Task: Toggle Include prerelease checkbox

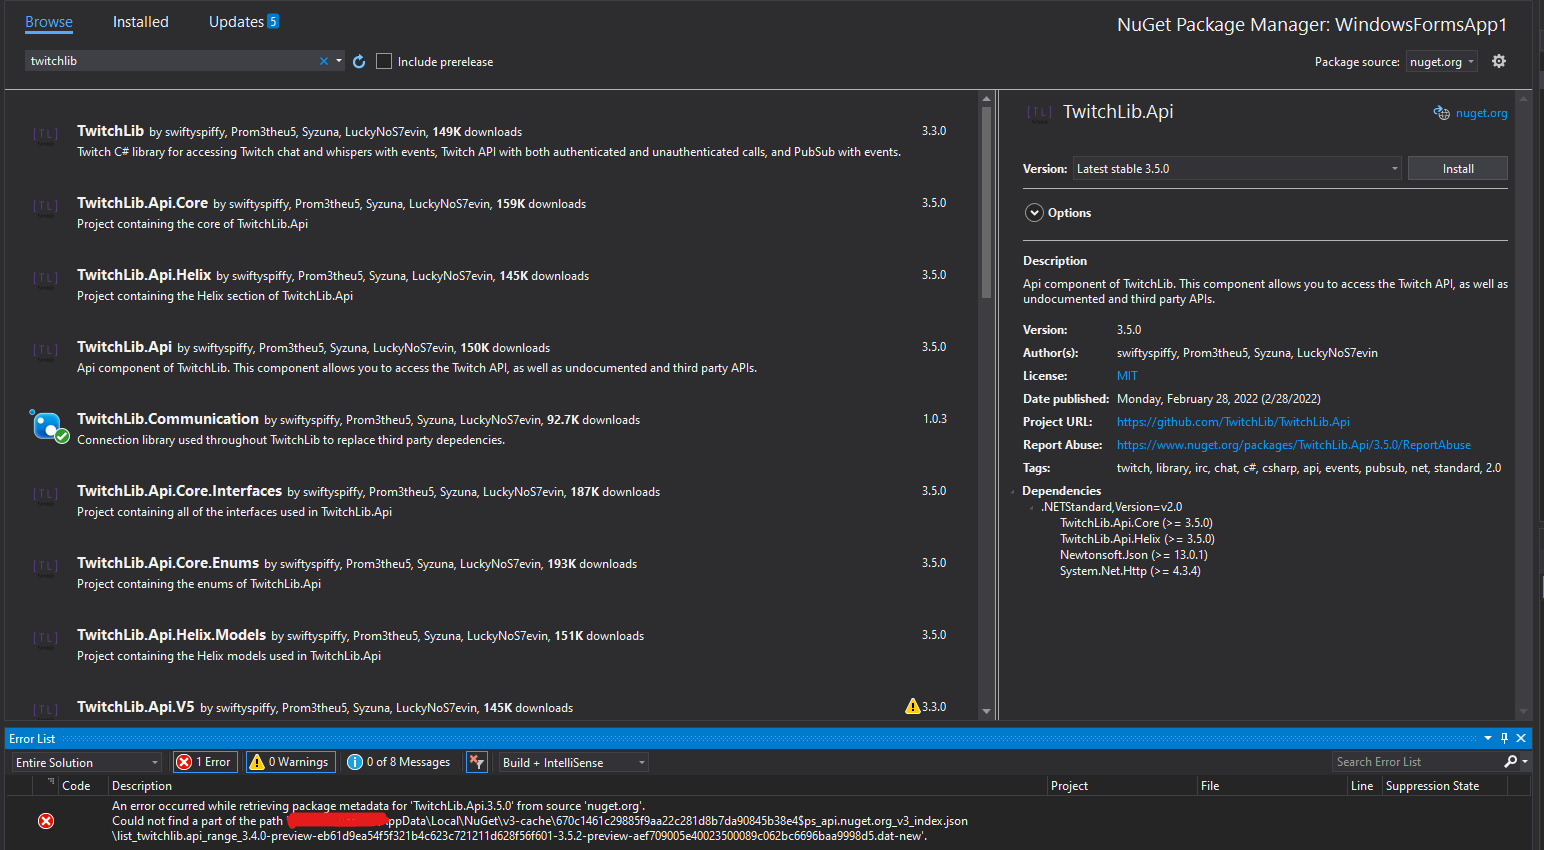Action: click(x=384, y=61)
